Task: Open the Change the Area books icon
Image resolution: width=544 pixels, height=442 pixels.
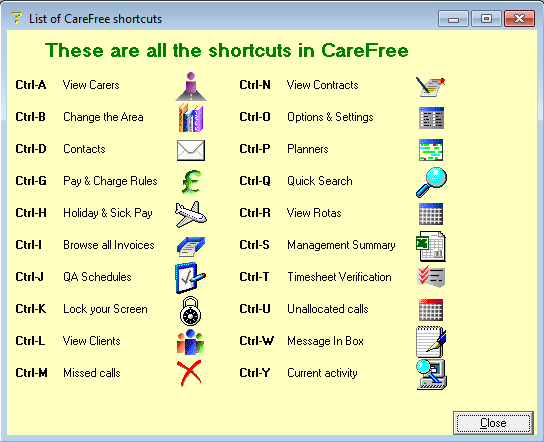Action: [191, 118]
